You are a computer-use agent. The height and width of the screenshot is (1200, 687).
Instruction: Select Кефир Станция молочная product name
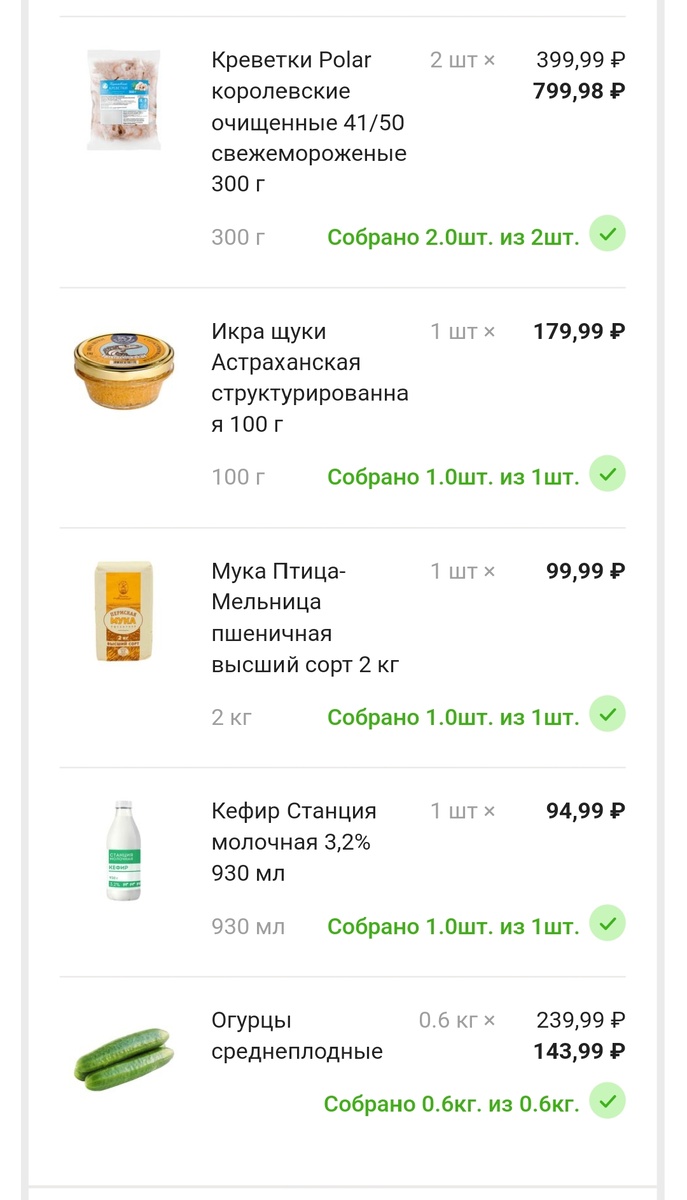coord(294,841)
